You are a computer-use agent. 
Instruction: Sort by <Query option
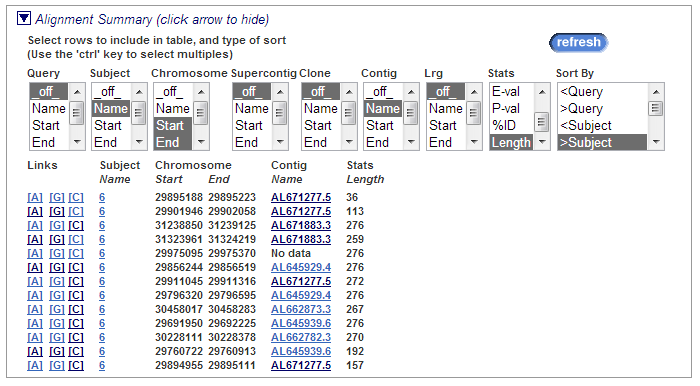point(602,91)
